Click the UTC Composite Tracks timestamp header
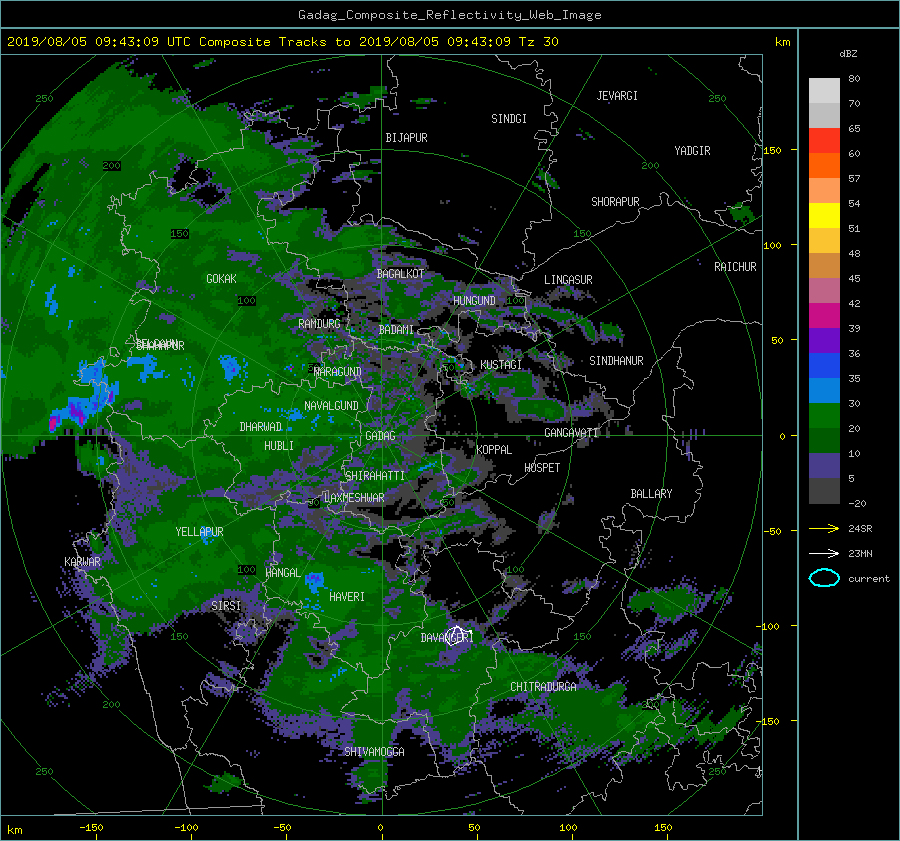Image resolution: width=900 pixels, height=841 pixels. [282, 42]
